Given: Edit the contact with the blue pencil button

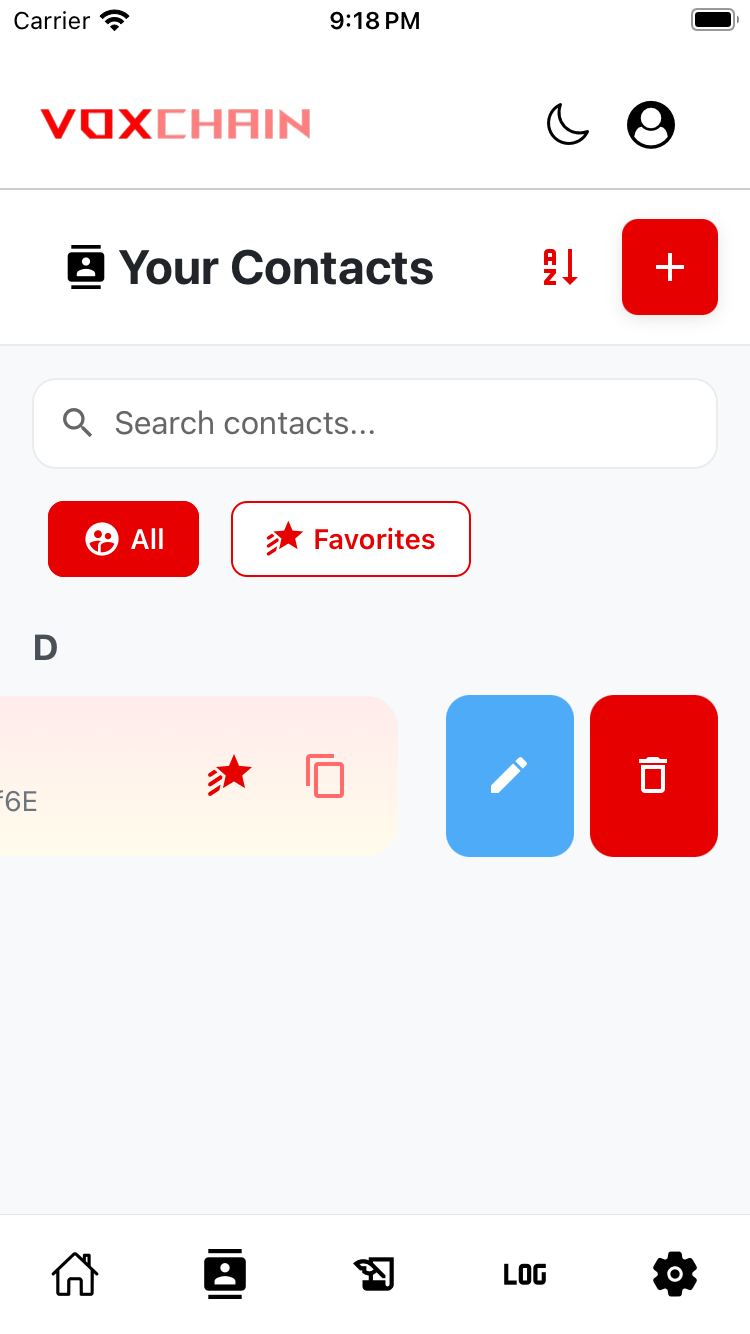Looking at the screenshot, I should click(x=510, y=776).
